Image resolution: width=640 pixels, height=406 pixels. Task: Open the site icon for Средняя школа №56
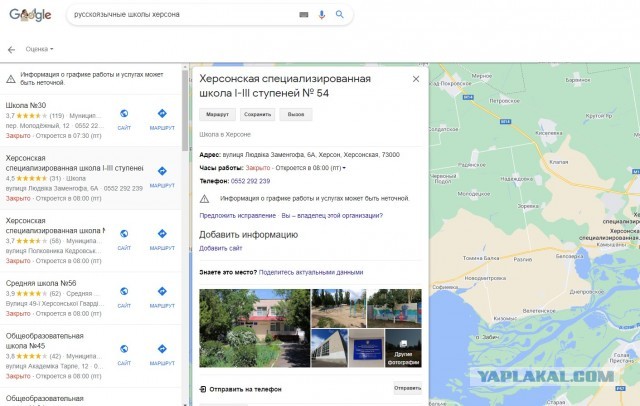124,291
